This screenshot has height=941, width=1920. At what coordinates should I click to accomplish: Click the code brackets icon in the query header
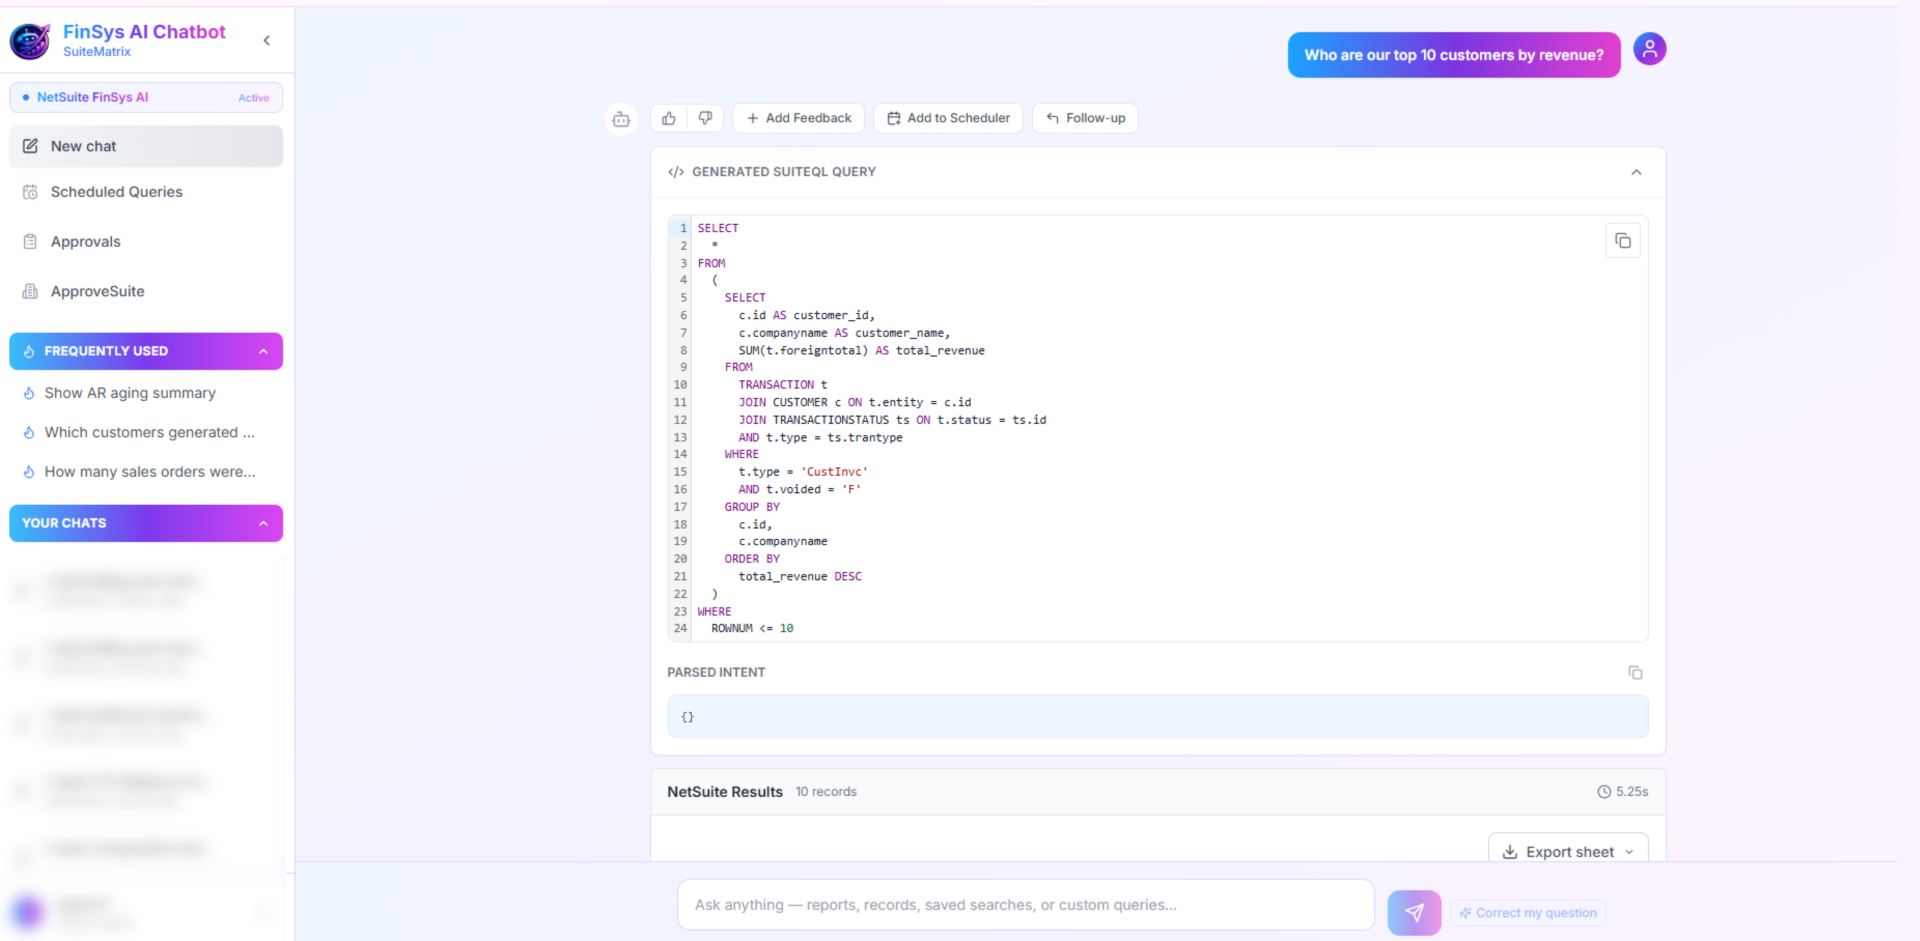676,172
